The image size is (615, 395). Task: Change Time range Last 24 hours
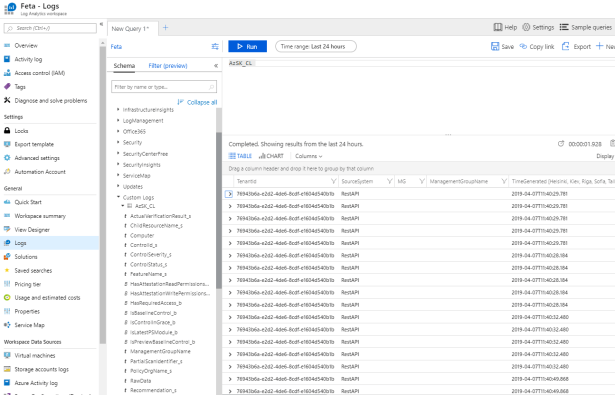point(316,47)
